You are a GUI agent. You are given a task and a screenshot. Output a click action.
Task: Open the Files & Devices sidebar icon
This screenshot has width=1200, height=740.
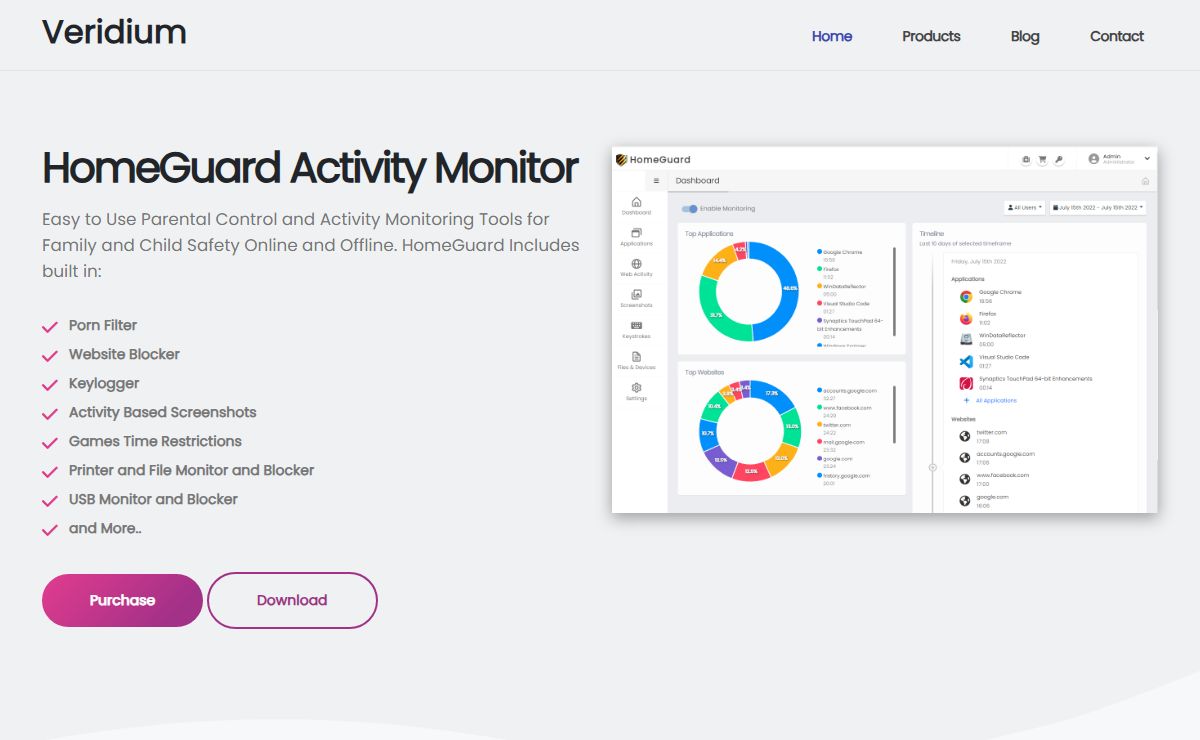coord(636,357)
